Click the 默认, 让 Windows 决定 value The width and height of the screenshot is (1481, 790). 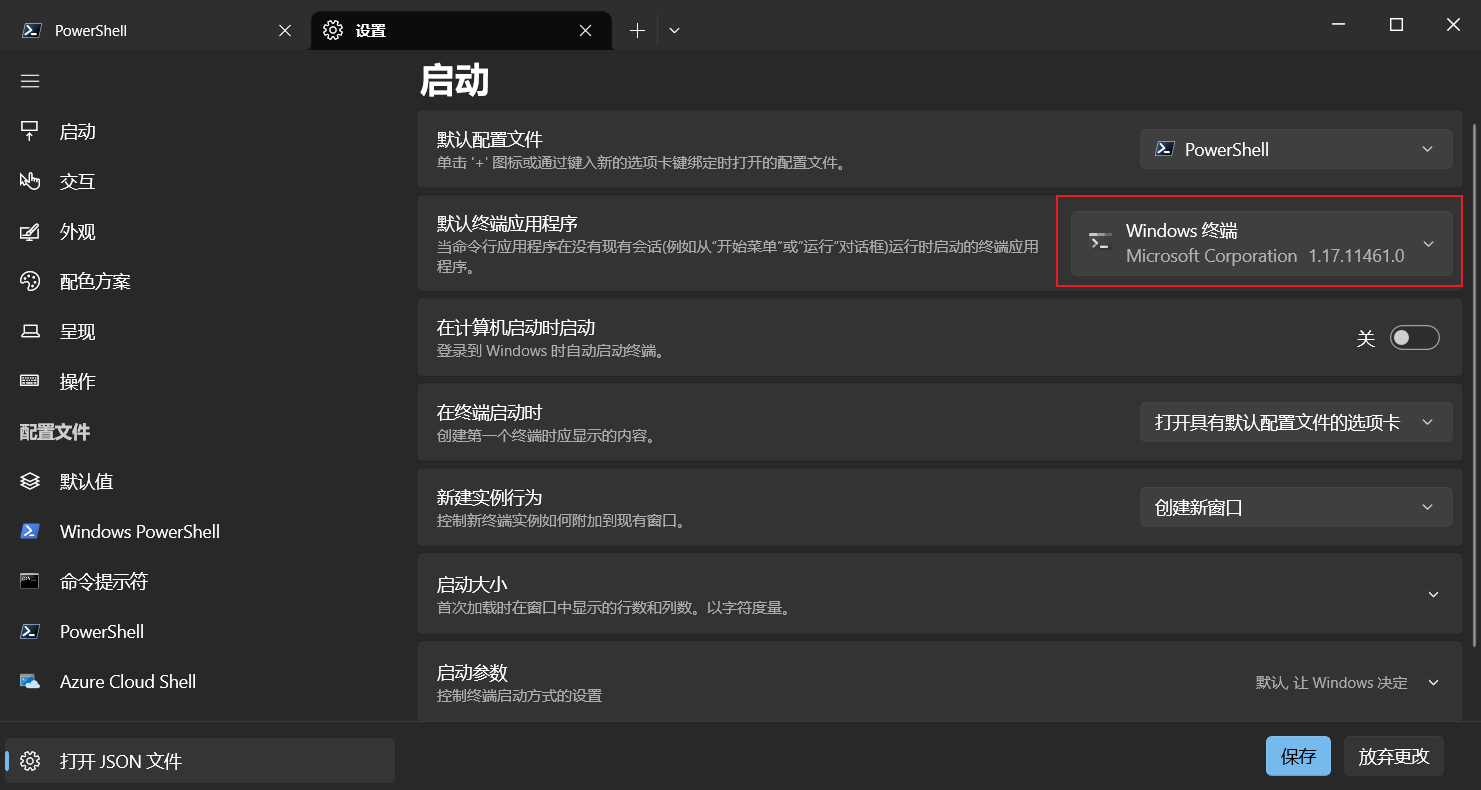tap(1332, 682)
